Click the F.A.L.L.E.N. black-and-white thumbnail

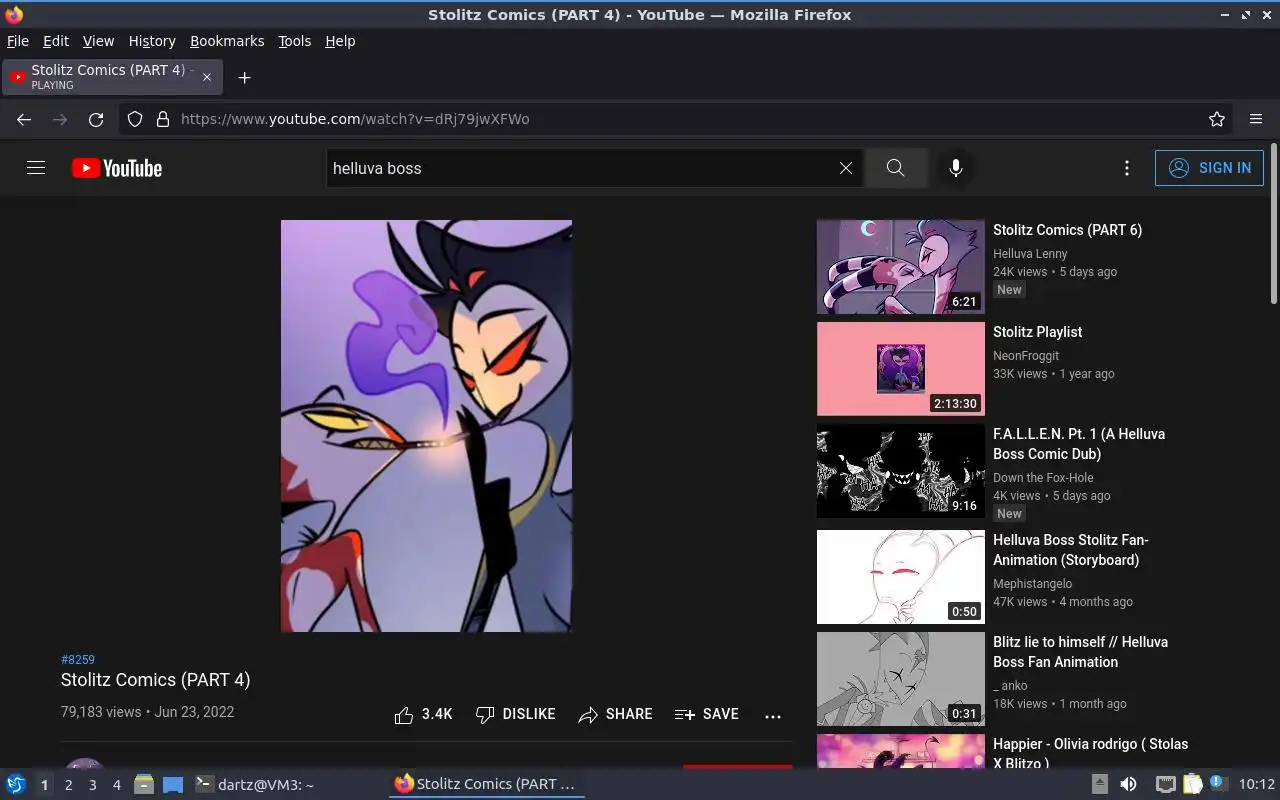[901, 471]
